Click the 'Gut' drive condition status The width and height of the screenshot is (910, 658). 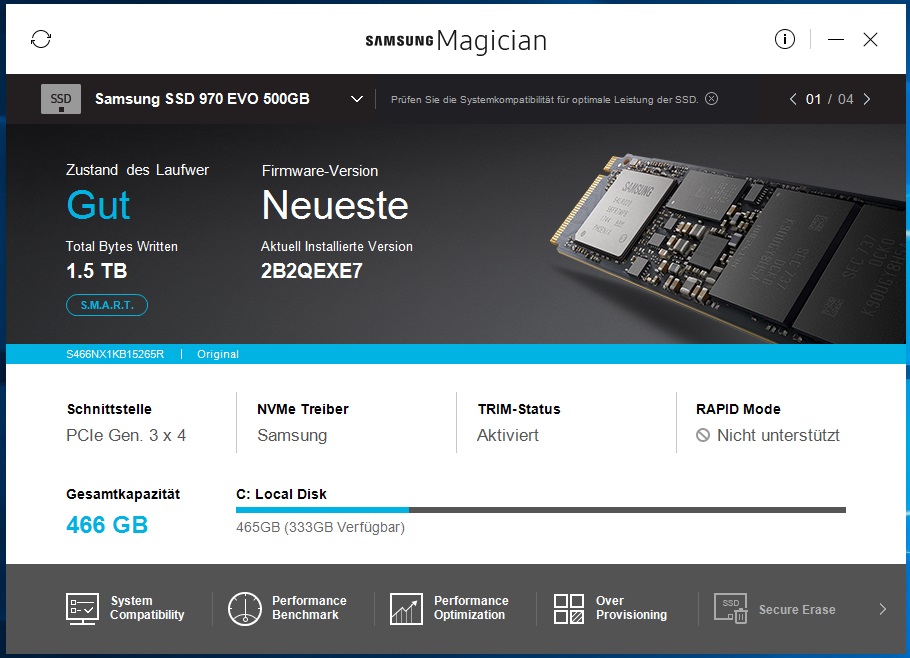[98, 205]
